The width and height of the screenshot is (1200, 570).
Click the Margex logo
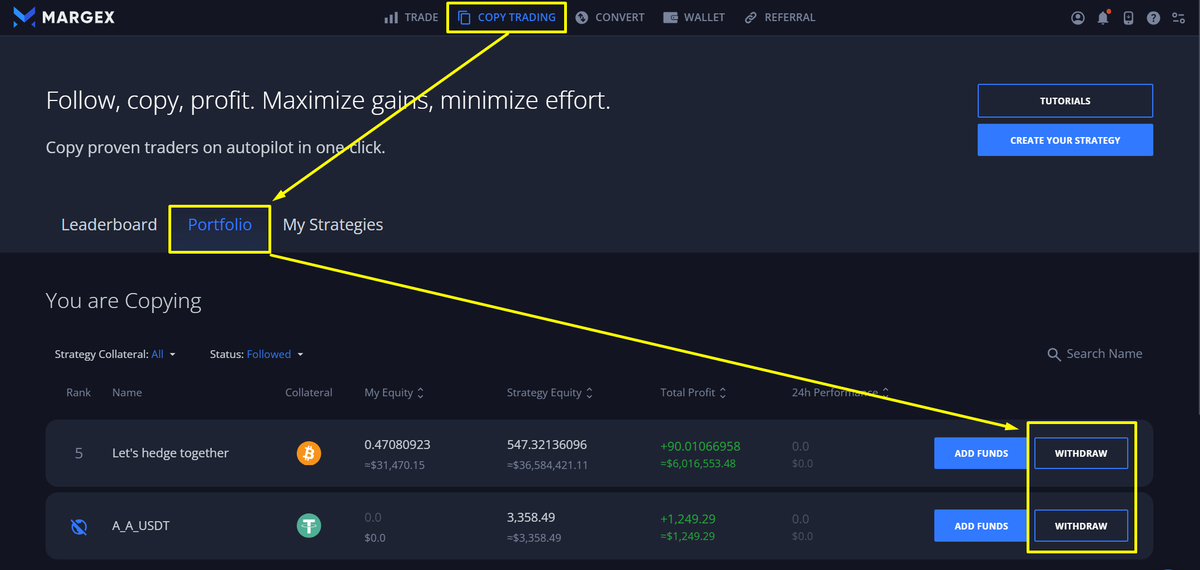pos(64,17)
